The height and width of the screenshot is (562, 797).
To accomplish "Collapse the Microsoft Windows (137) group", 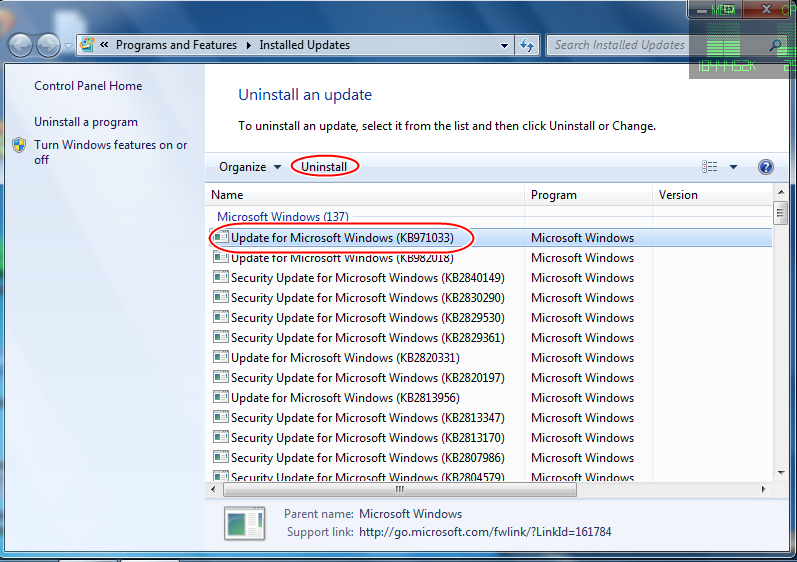I will tap(283, 216).
